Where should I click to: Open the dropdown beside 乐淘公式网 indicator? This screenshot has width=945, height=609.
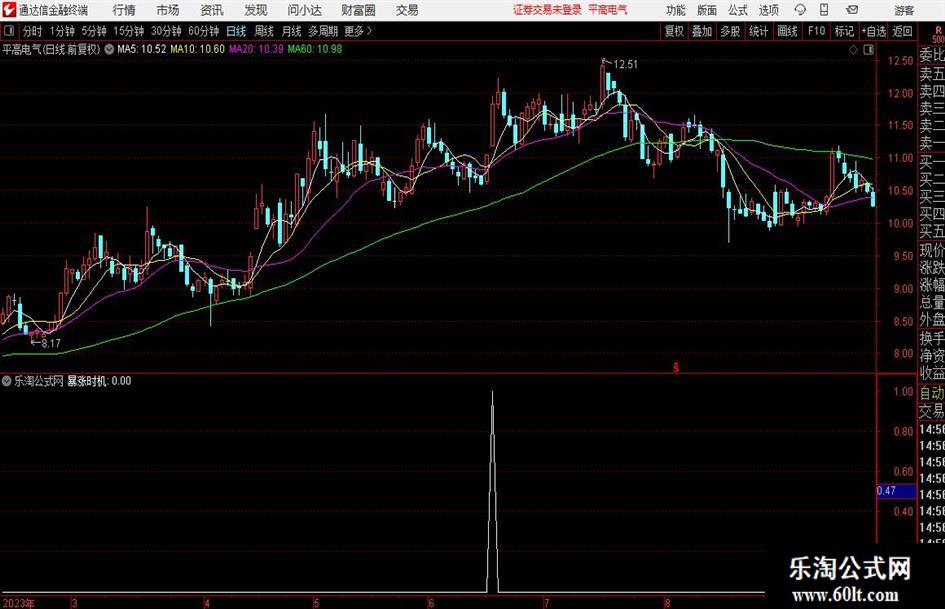(7, 381)
